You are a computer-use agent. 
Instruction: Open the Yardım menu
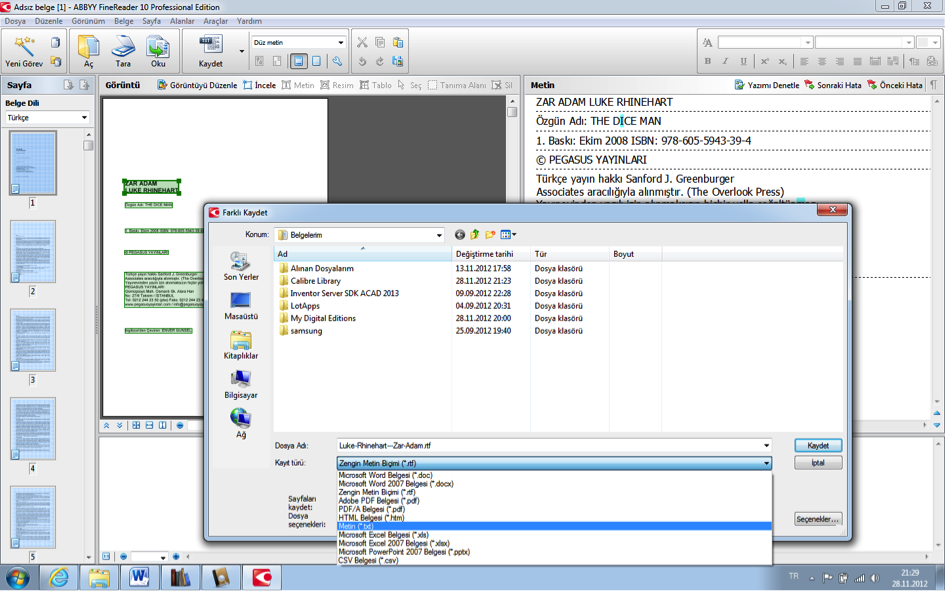[249, 21]
